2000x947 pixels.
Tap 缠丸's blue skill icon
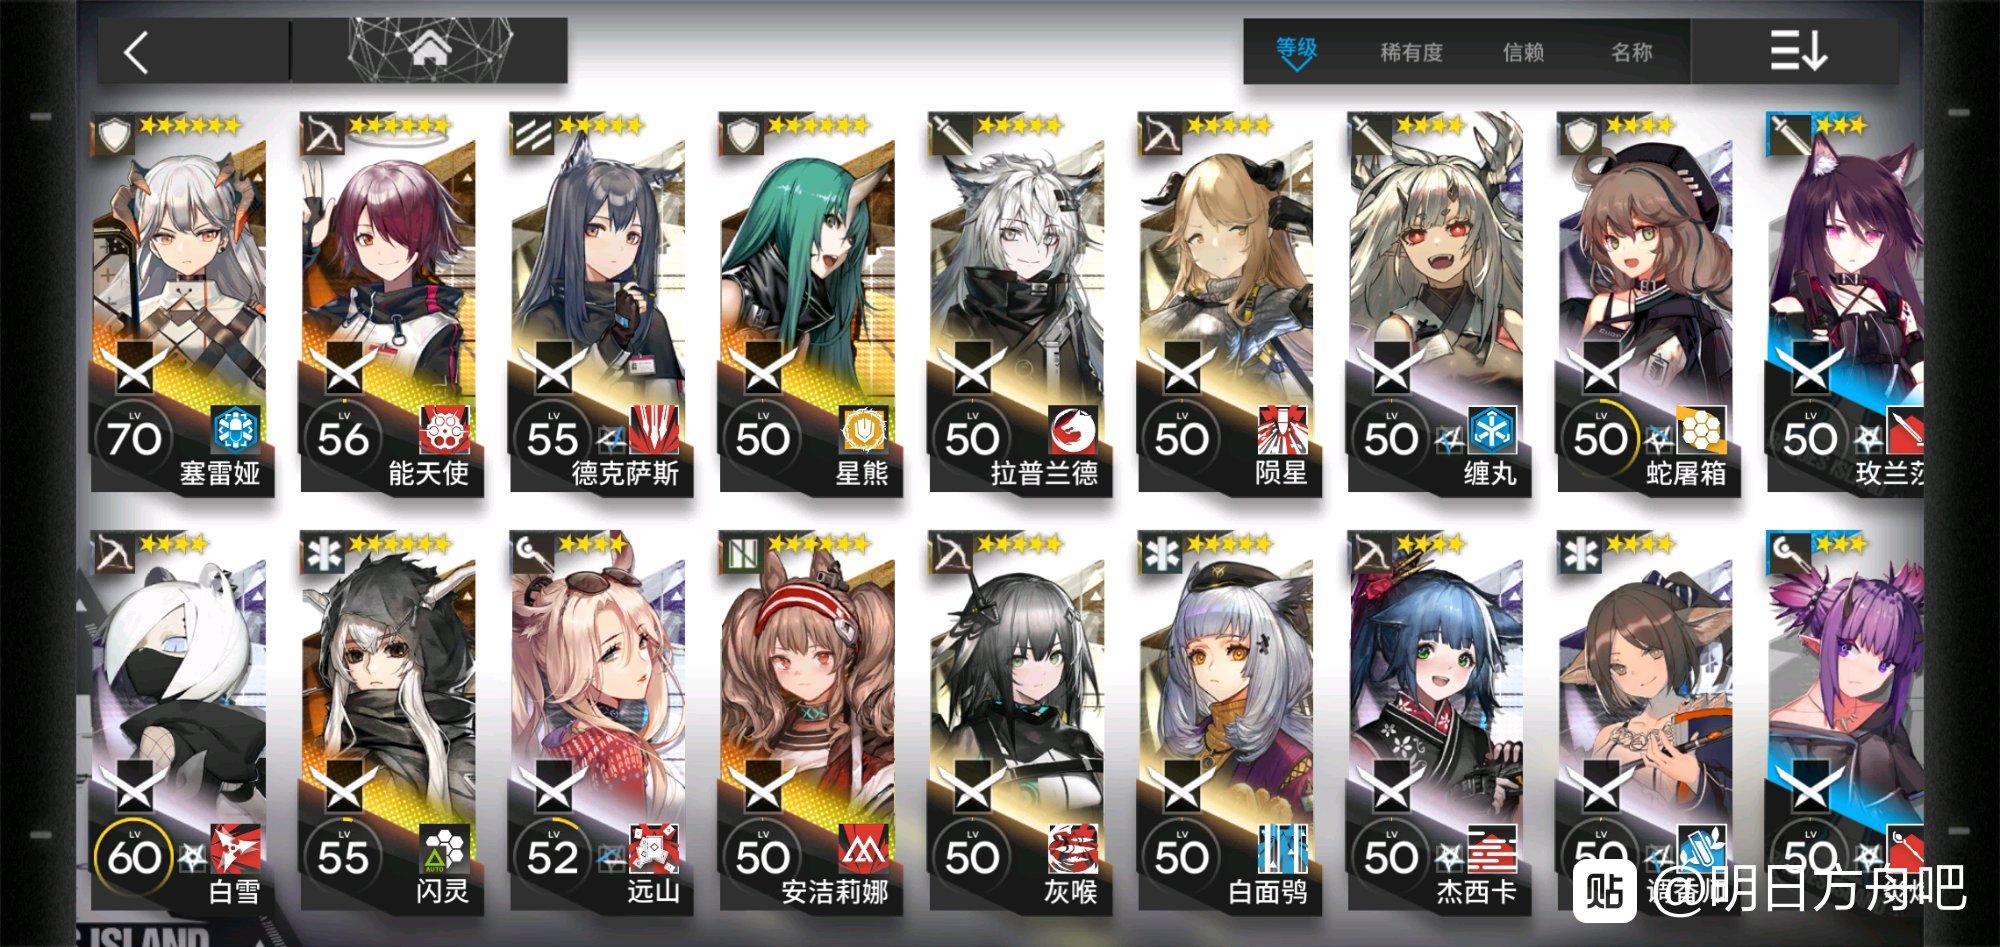coord(1492,430)
